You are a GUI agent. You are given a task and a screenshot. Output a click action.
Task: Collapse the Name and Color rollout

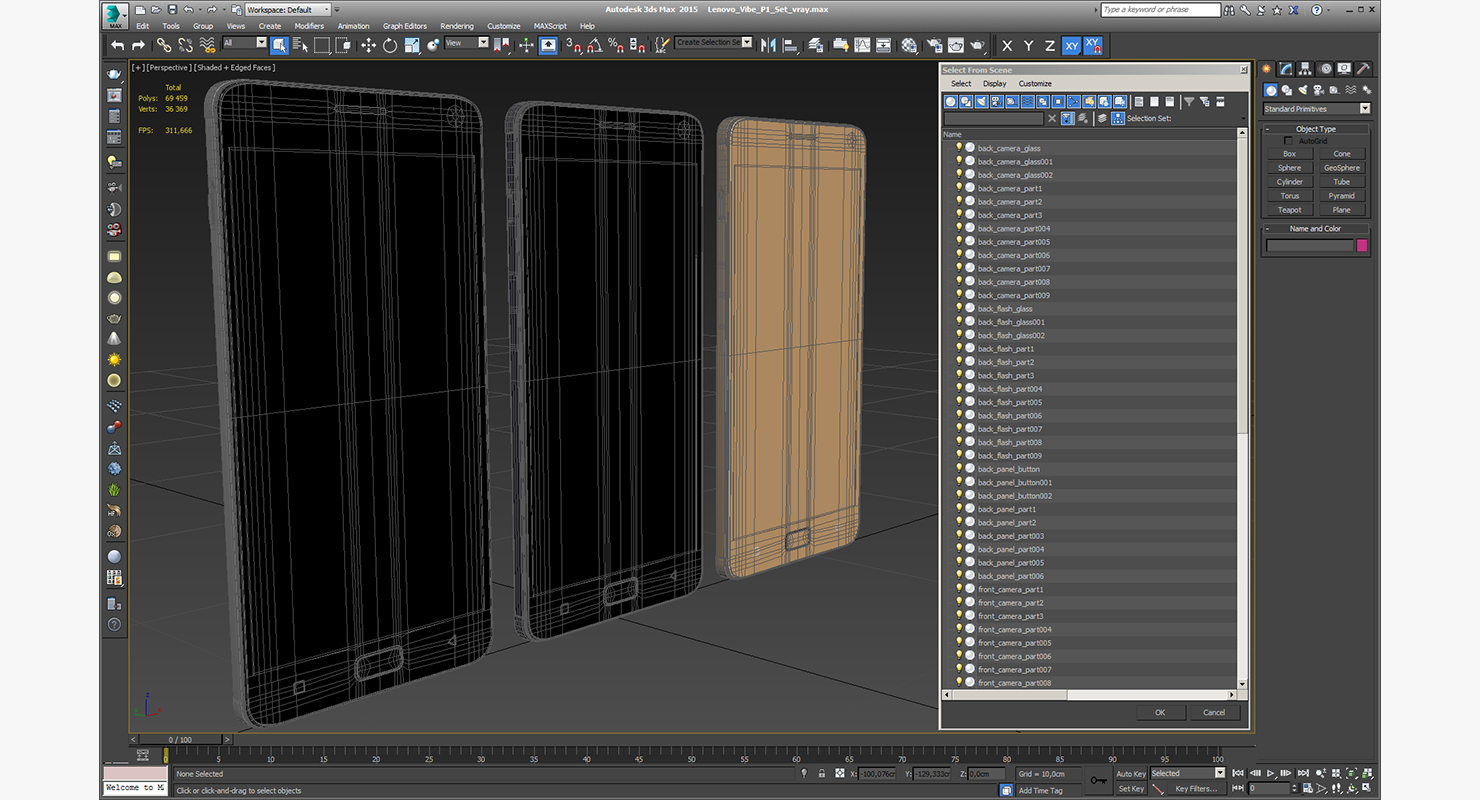click(1315, 229)
